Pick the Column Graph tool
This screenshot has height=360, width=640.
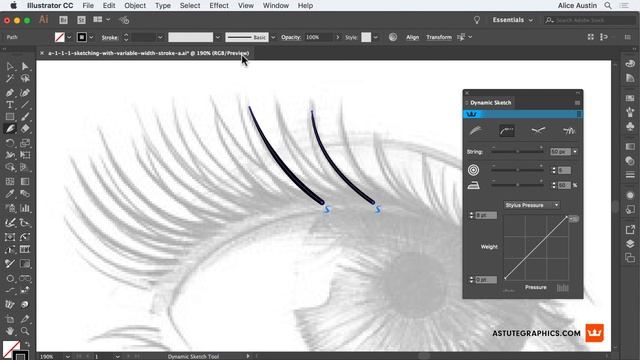[x=25, y=208]
